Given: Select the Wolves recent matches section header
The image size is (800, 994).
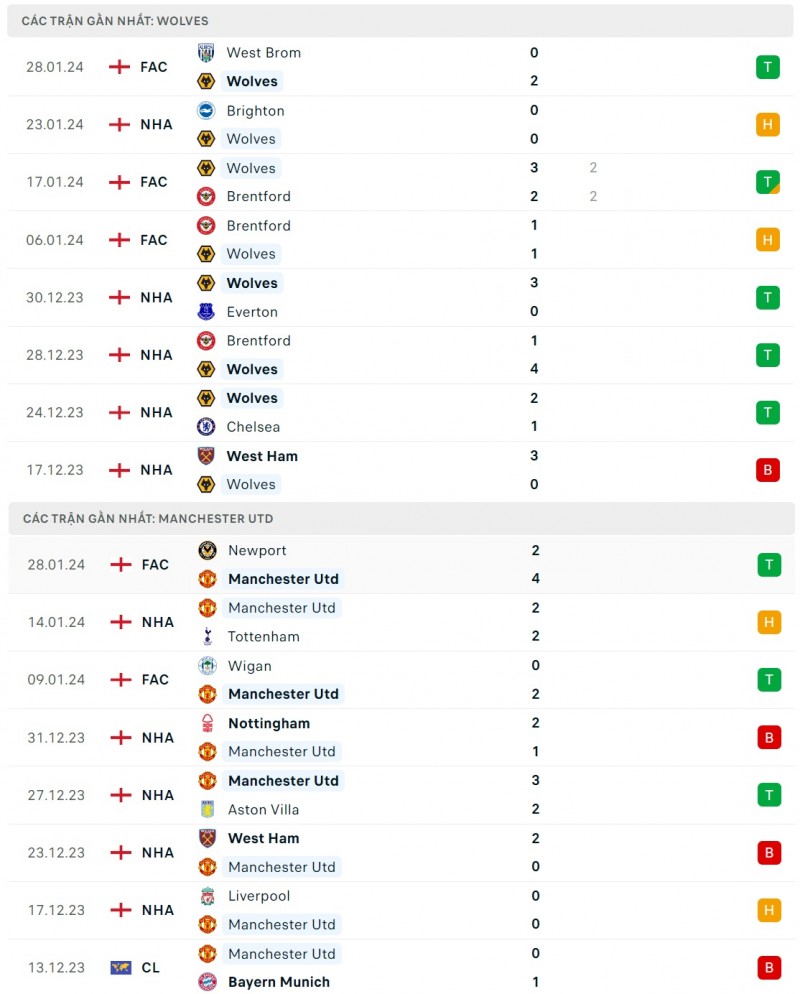Looking at the screenshot, I should pos(115,21).
